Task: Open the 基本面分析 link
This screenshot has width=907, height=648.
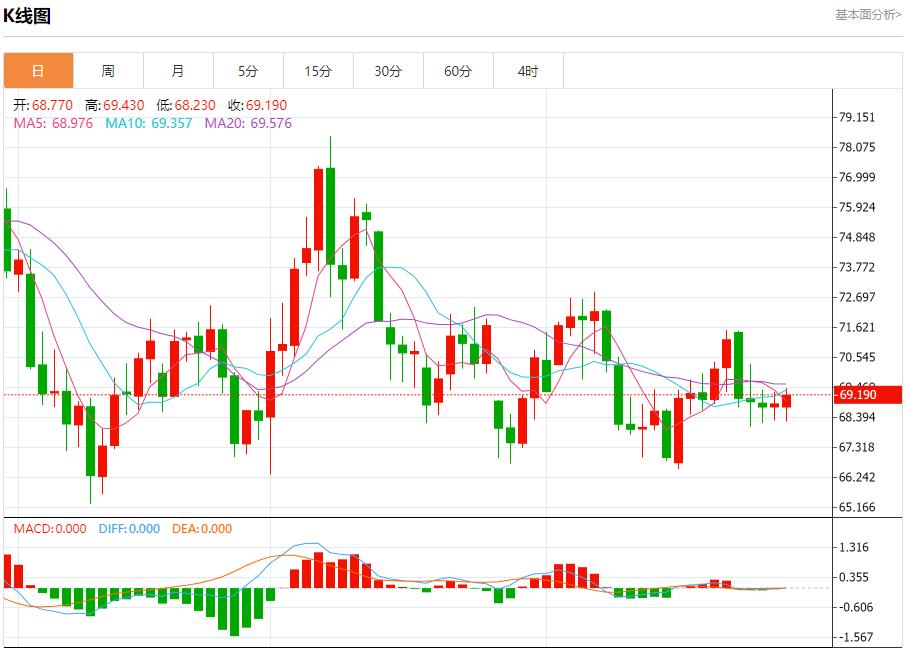Action: click(867, 14)
